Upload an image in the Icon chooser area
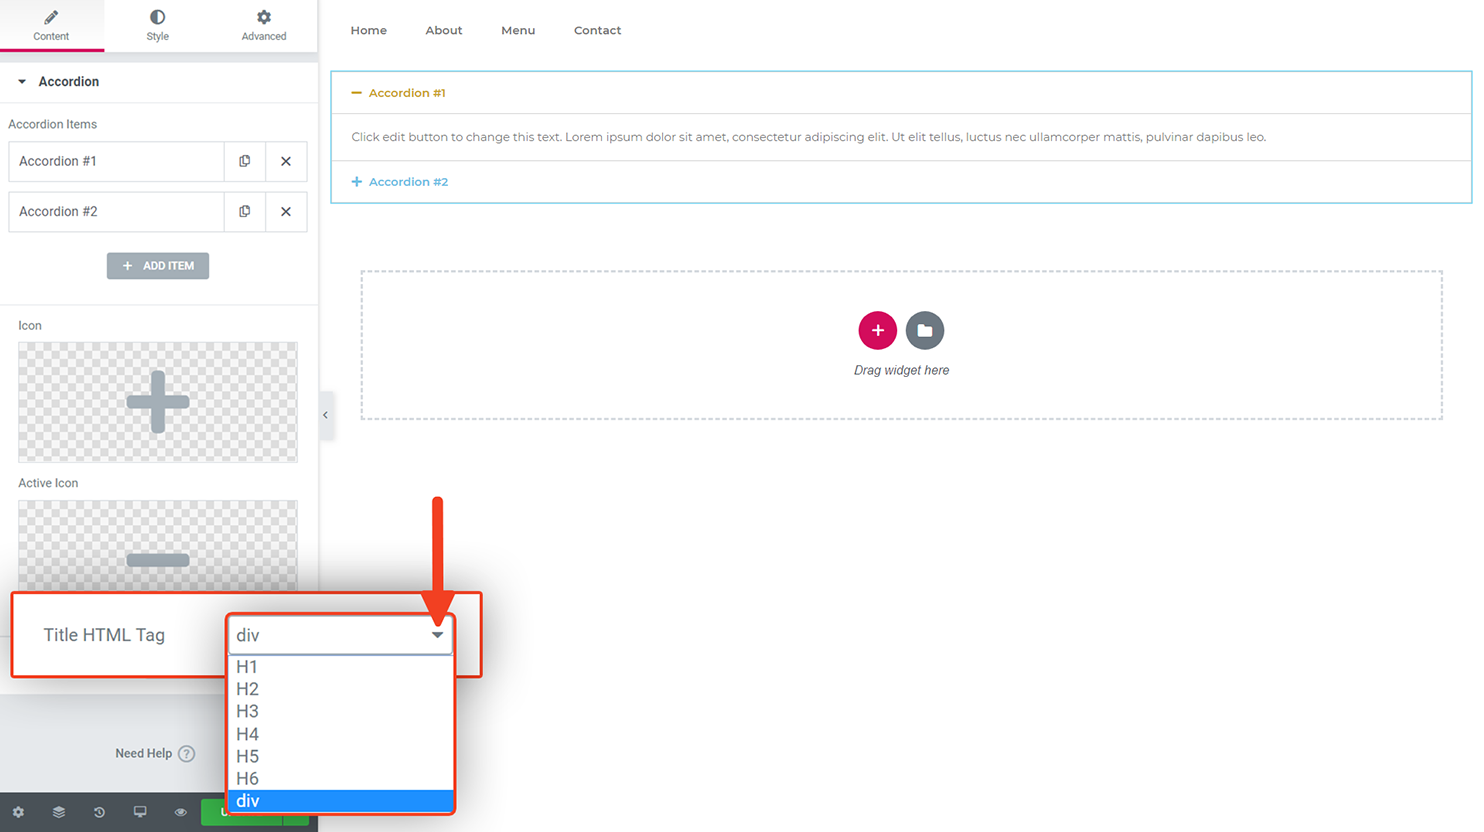 [157, 402]
